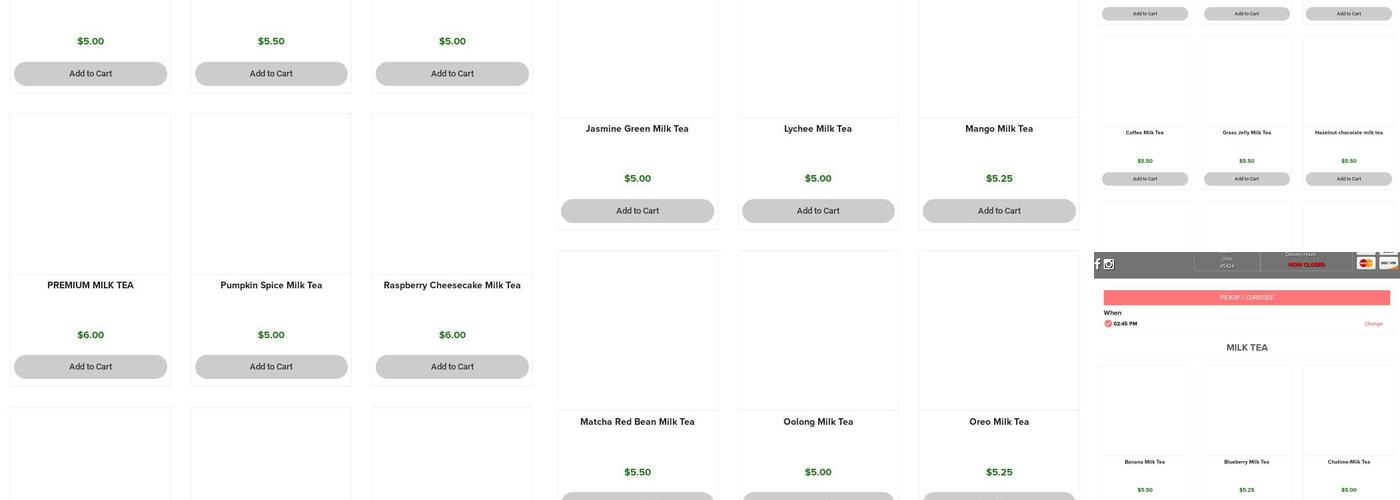Image resolution: width=1400 pixels, height=500 pixels.
Task: Open the Matcha Red Bean Milk Tea title
Action: (x=637, y=422)
